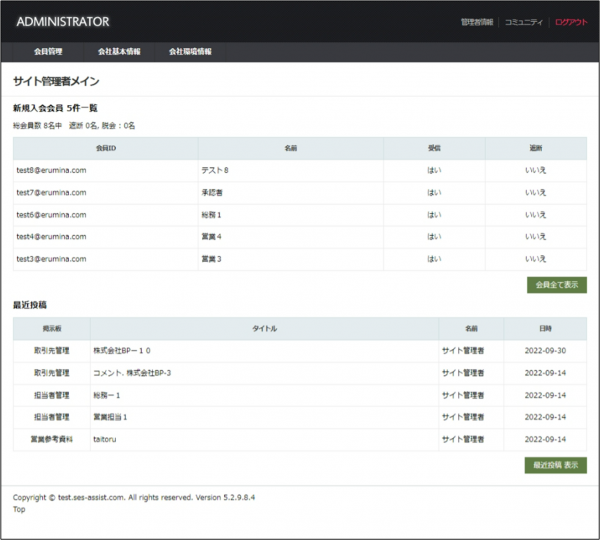Viewport: 600px width, 540px height.
Task: Open the taitoru post
Action: point(105,438)
